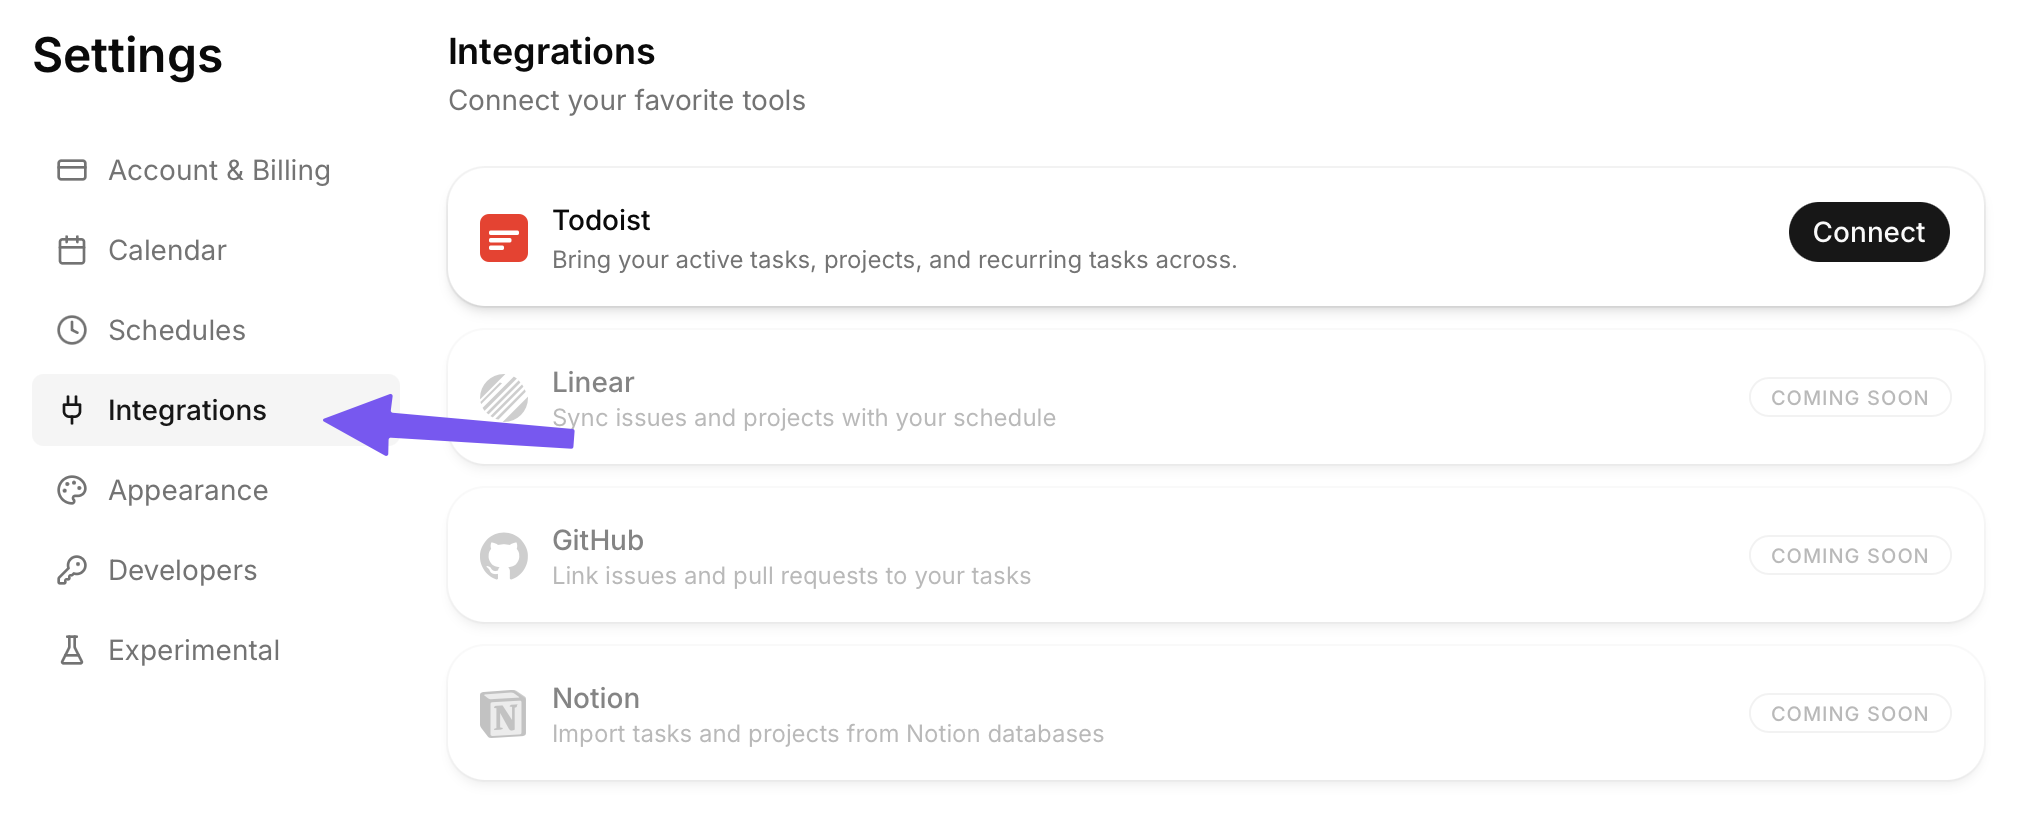Click the Coming Soon badge for GitHub
The height and width of the screenshot is (838, 2026).
(x=1850, y=556)
